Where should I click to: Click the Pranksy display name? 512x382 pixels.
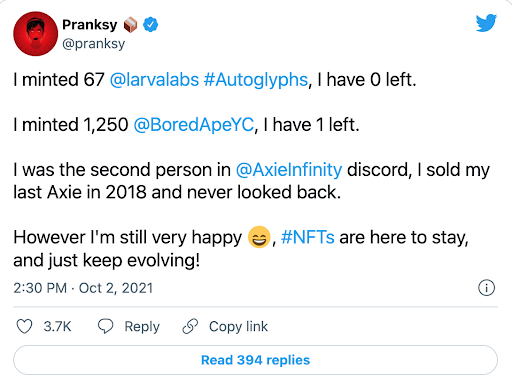point(90,25)
